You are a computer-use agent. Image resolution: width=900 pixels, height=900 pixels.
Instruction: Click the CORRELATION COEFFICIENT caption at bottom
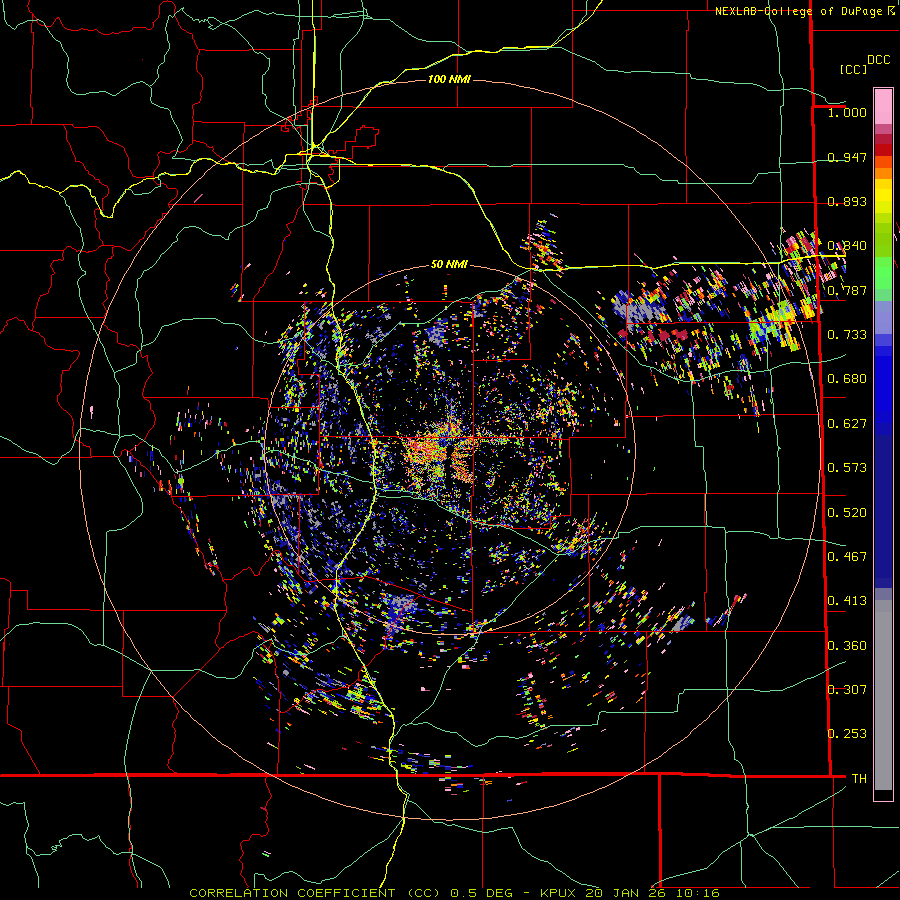pyautogui.click(x=454, y=893)
